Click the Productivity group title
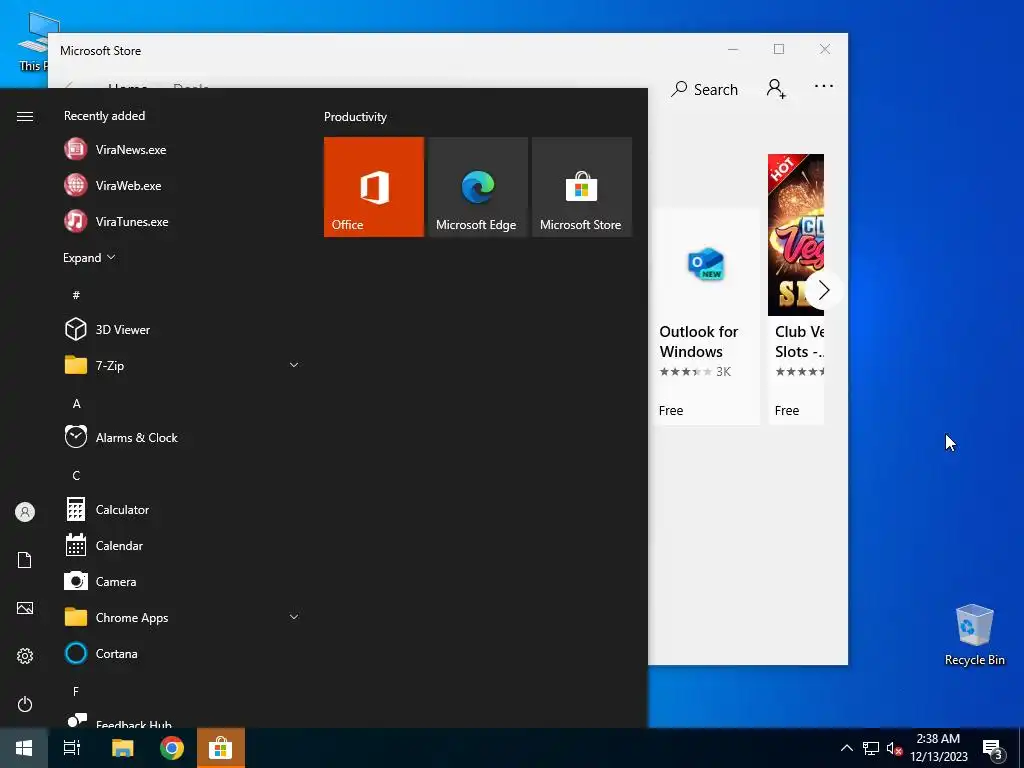Image resolution: width=1024 pixels, height=768 pixels. pyautogui.click(x=355, y=117)
